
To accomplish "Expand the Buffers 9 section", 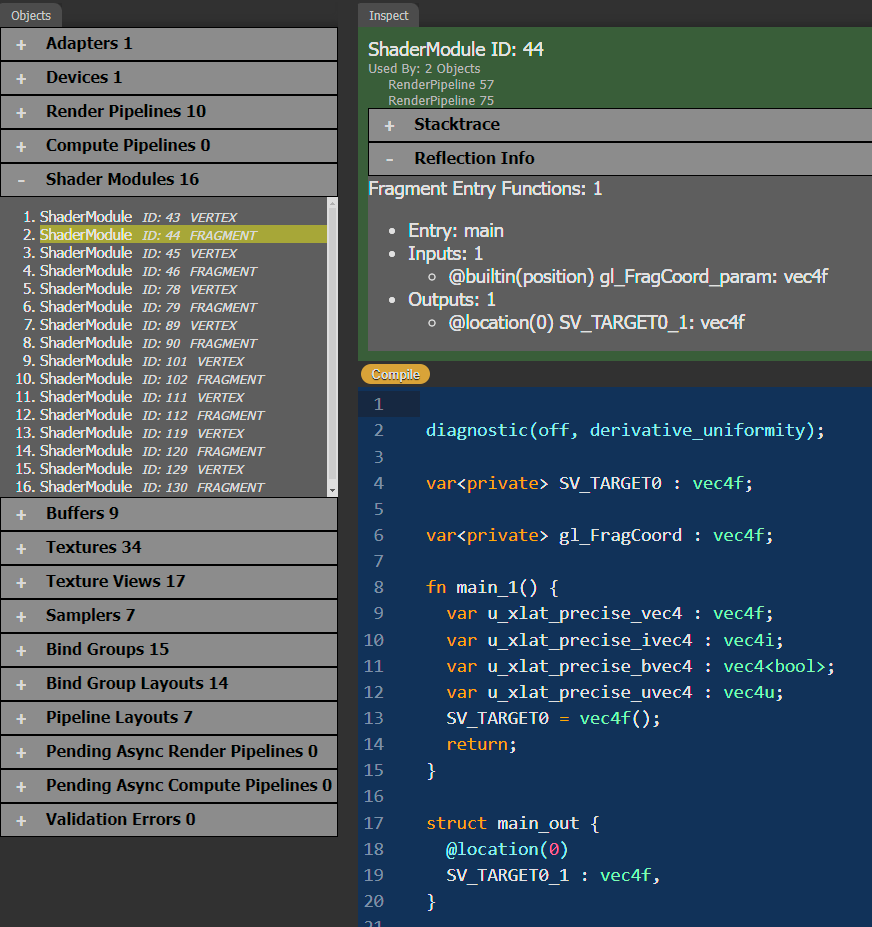I will tap(169, 513).
